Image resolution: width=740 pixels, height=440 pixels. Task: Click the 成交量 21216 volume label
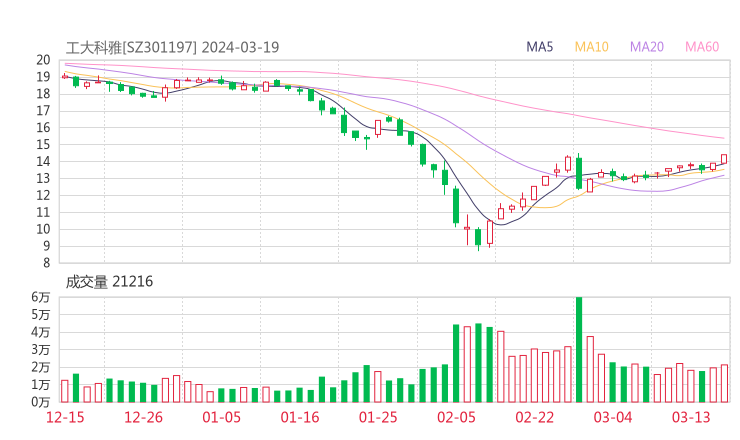tap(109, 282)
